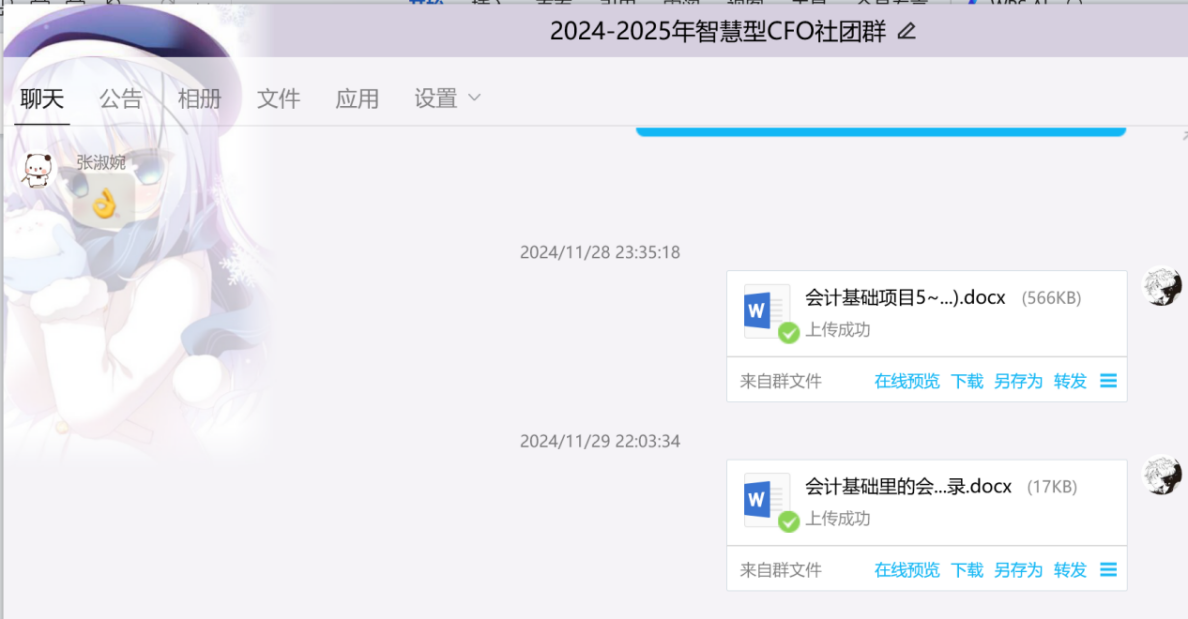The image size is (1188, 619).
Task: Expand the 设置 dropdown
Action: click(447, 99)
